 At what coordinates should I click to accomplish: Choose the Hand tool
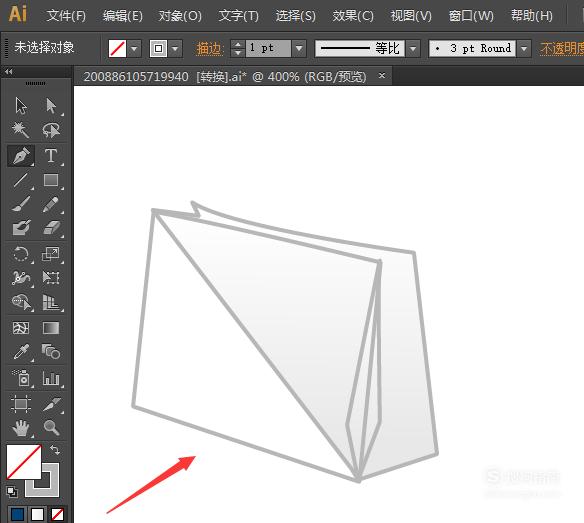tap(21, 428)
